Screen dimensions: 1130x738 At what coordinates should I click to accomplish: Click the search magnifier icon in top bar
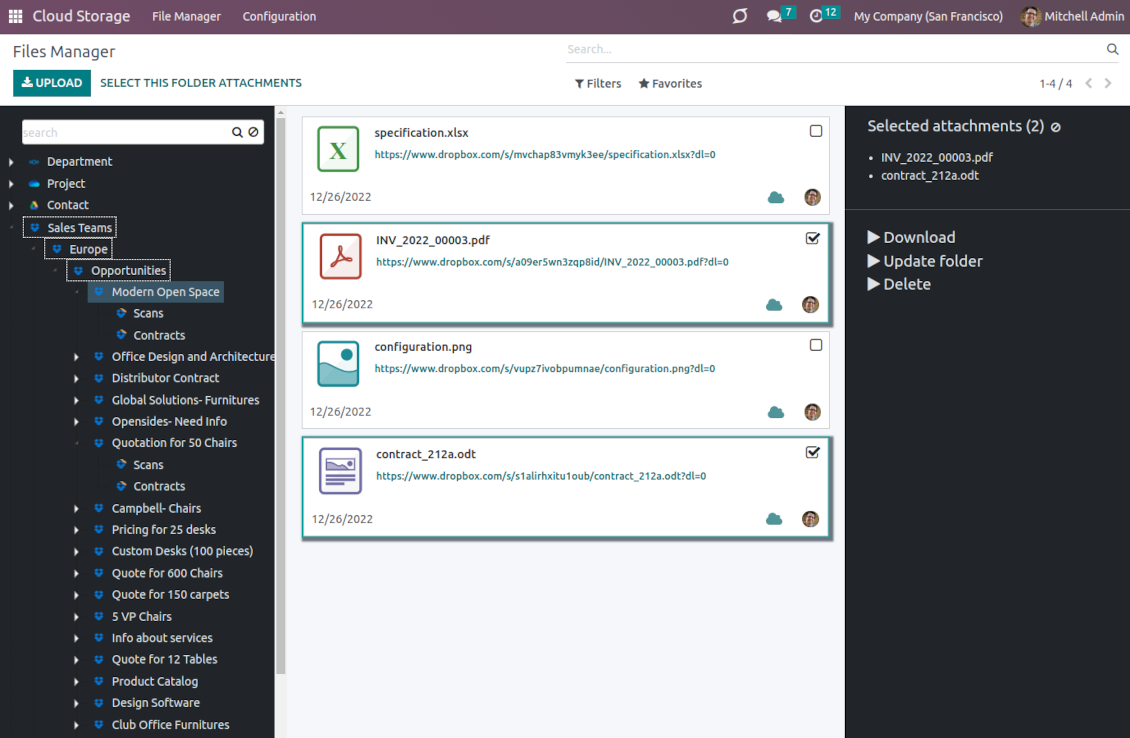tap(1112, 49)
